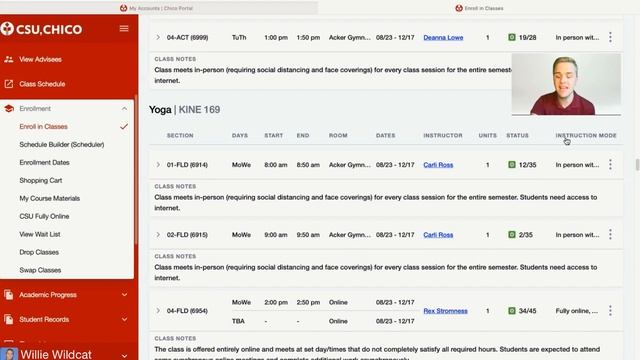Expand the Academic Progress chevron

tap(124, 295)
